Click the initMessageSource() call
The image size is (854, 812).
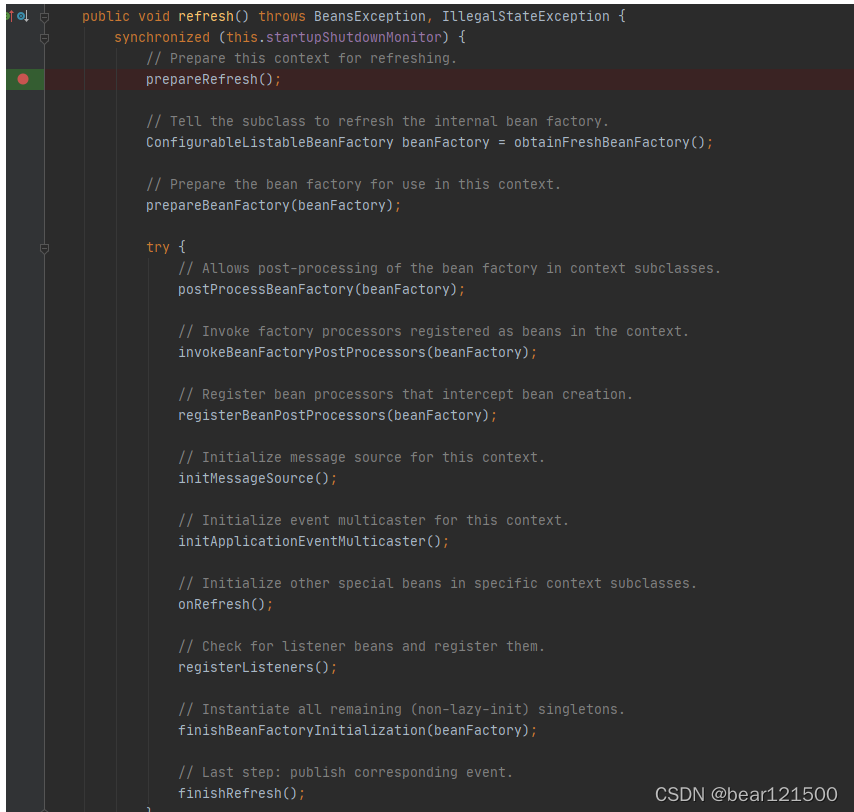pyautogui.click(x=254, y=478)
